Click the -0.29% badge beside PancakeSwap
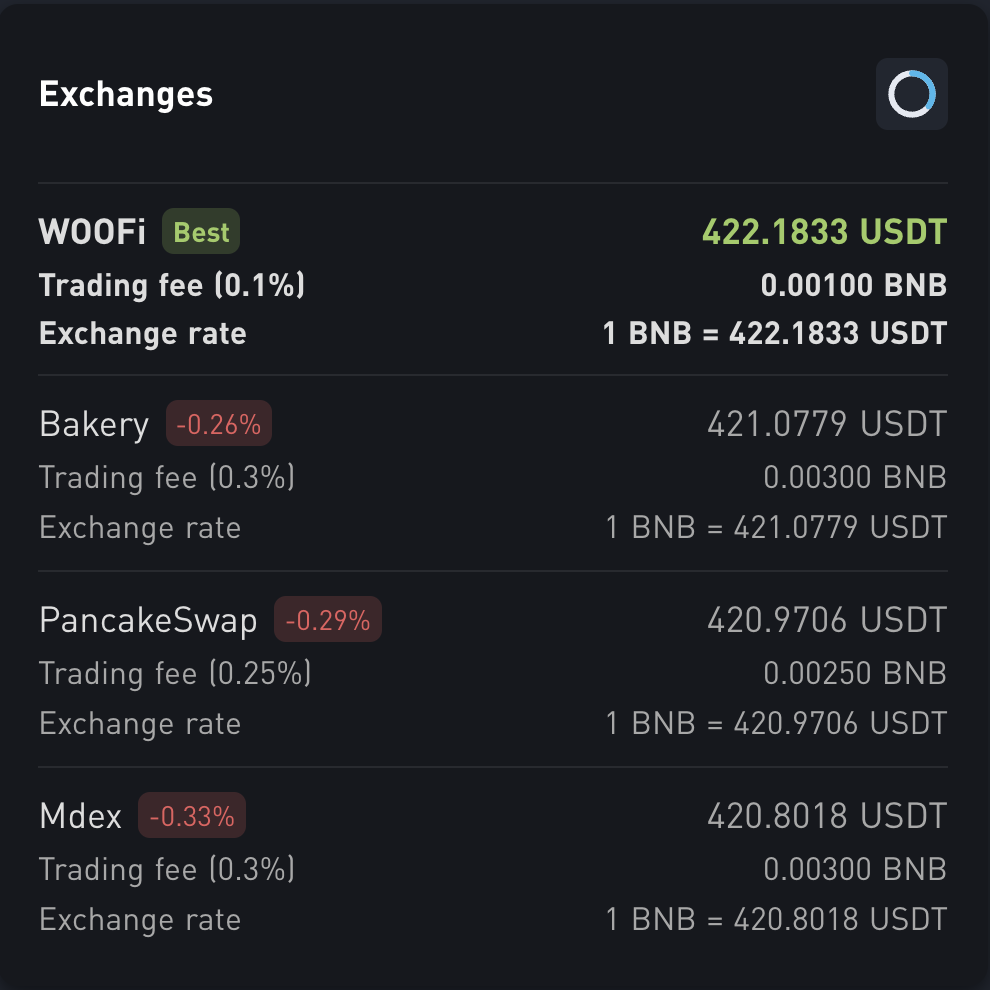 pyautogui.click(x=328, y=619)
